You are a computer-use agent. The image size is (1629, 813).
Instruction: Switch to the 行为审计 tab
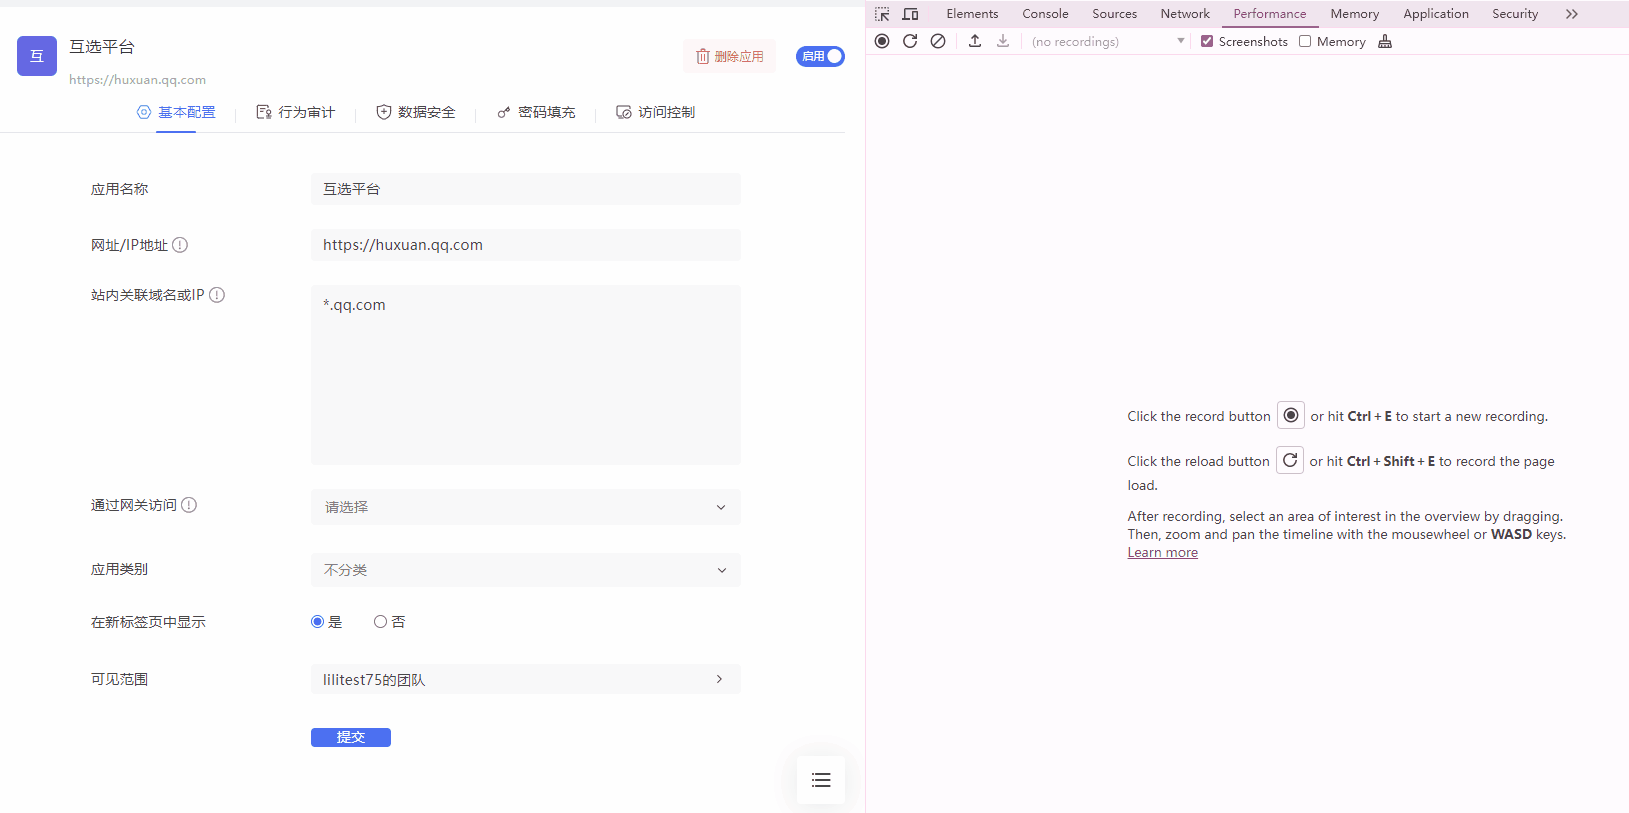296,112
